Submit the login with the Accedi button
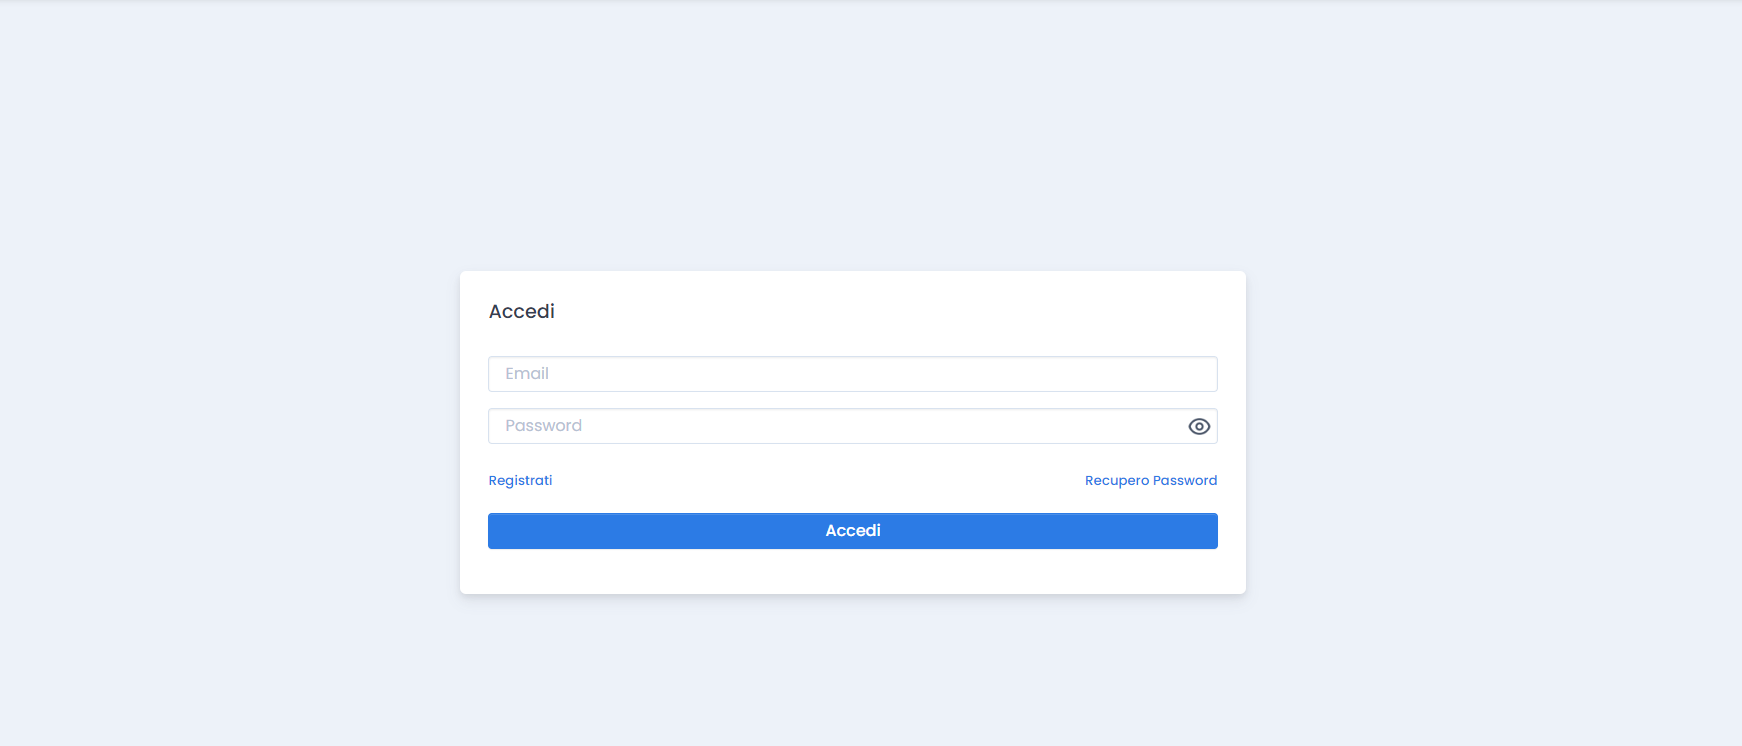The image size is (1742, 746). [x=852, y=530]
